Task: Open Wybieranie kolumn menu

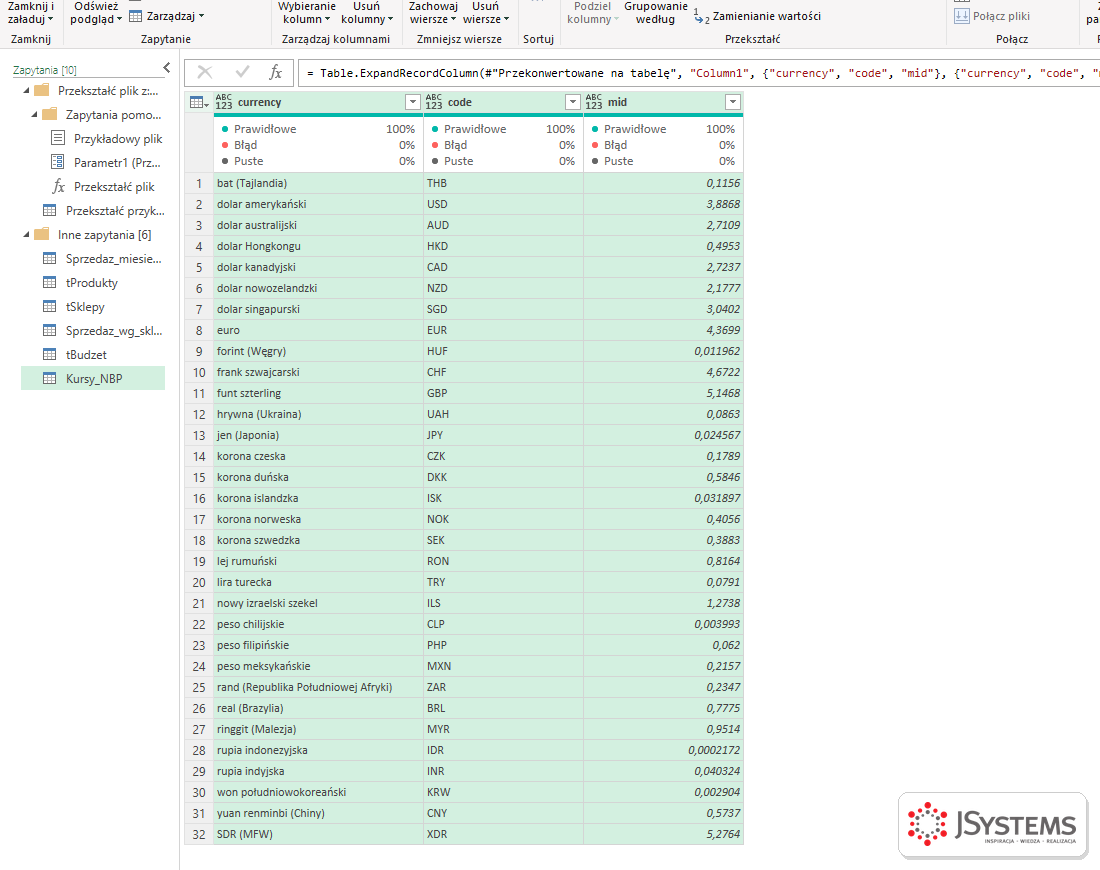Action: [307, 13]
